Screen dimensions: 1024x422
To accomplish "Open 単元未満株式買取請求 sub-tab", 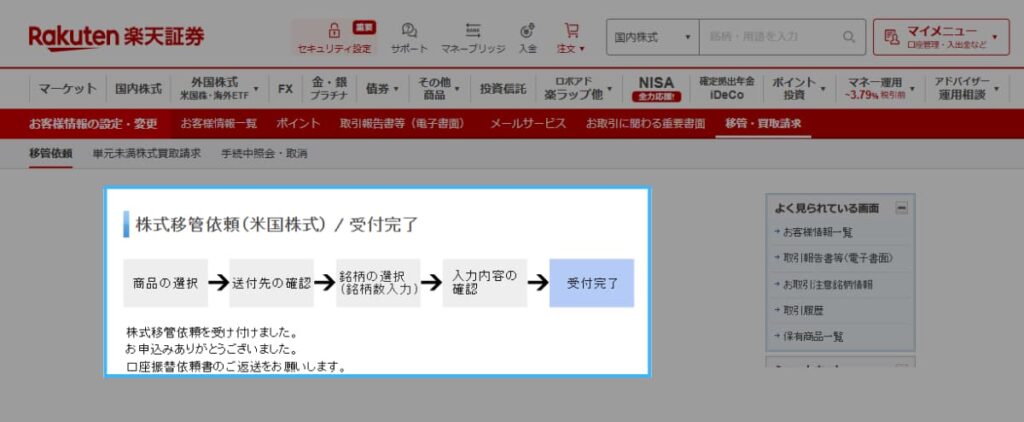I will [147, 154].
